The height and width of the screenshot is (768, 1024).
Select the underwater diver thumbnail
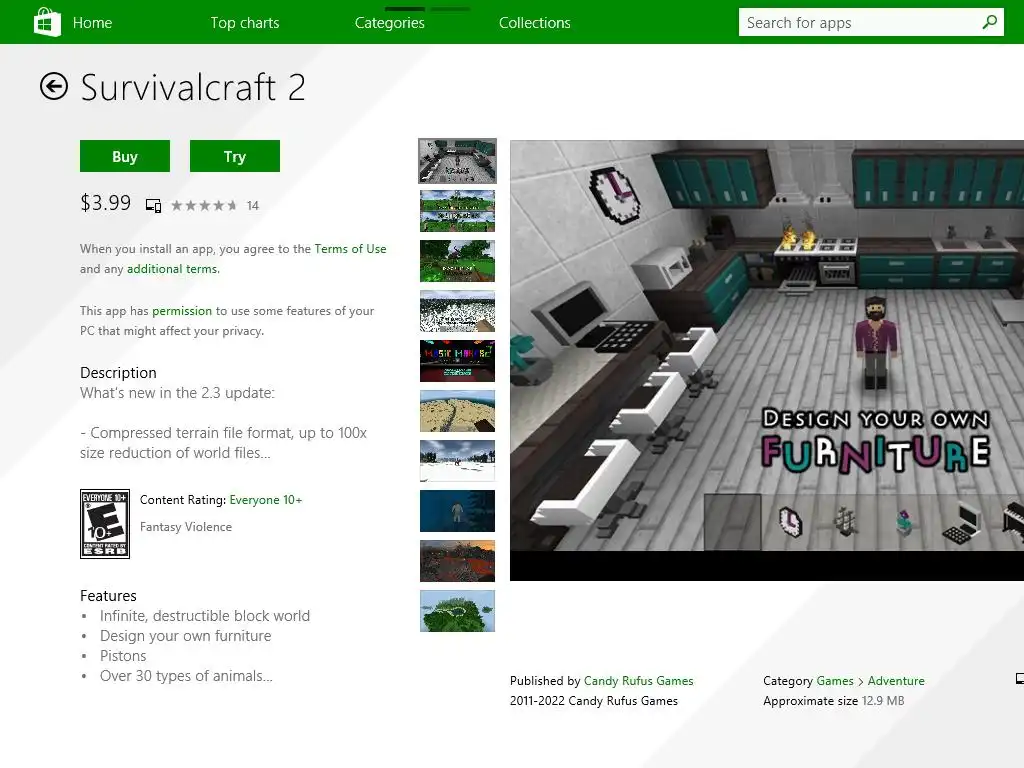(x=457, y=511)
